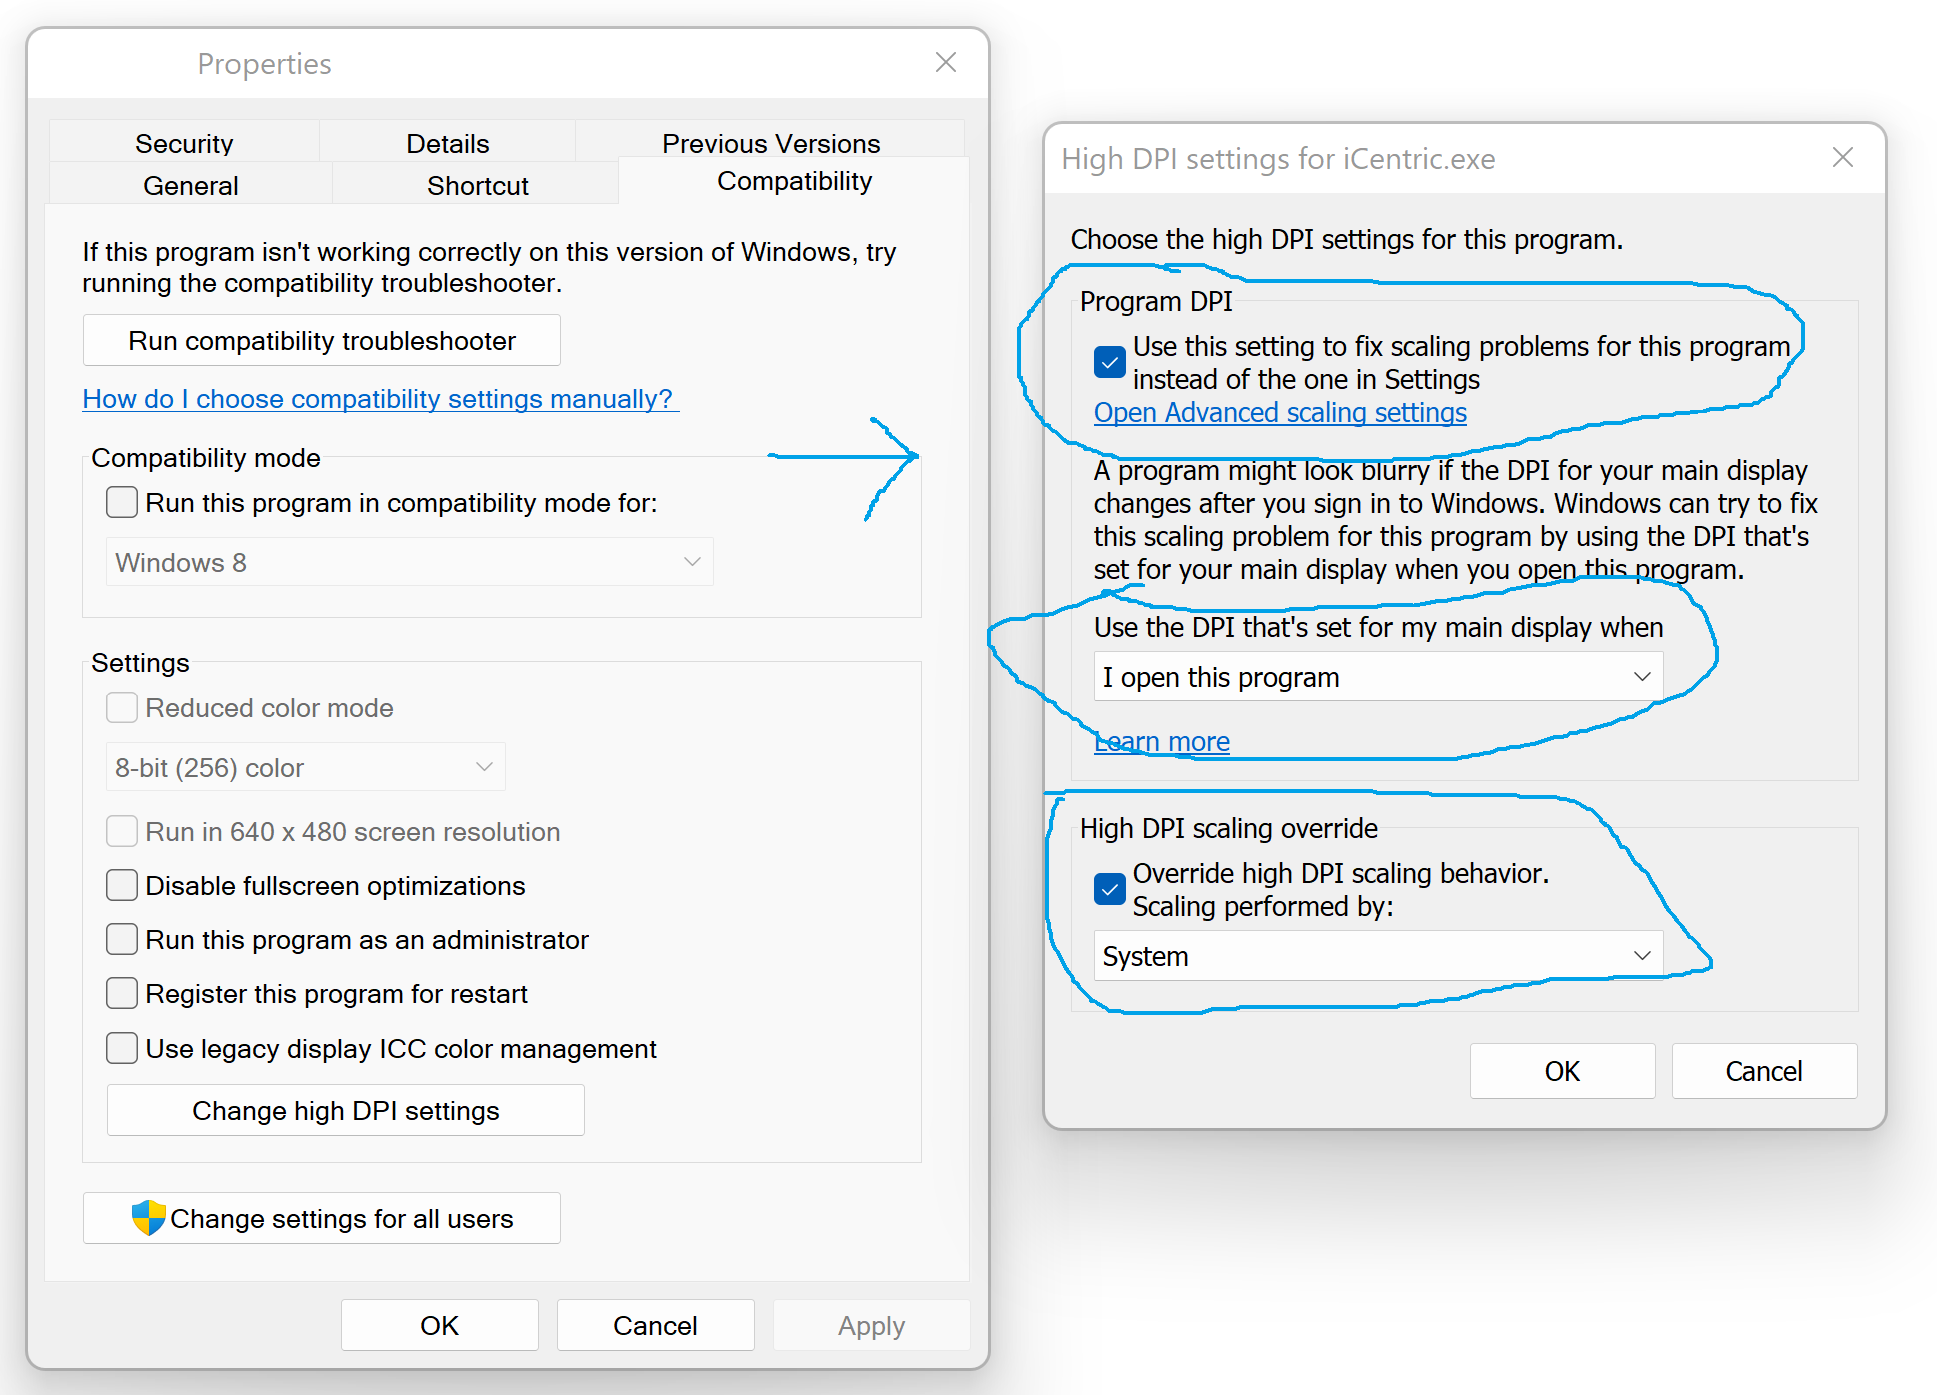Close the Properties dialog window
The width and height of the screenshot is (1937, 1395).
point(945,63)
